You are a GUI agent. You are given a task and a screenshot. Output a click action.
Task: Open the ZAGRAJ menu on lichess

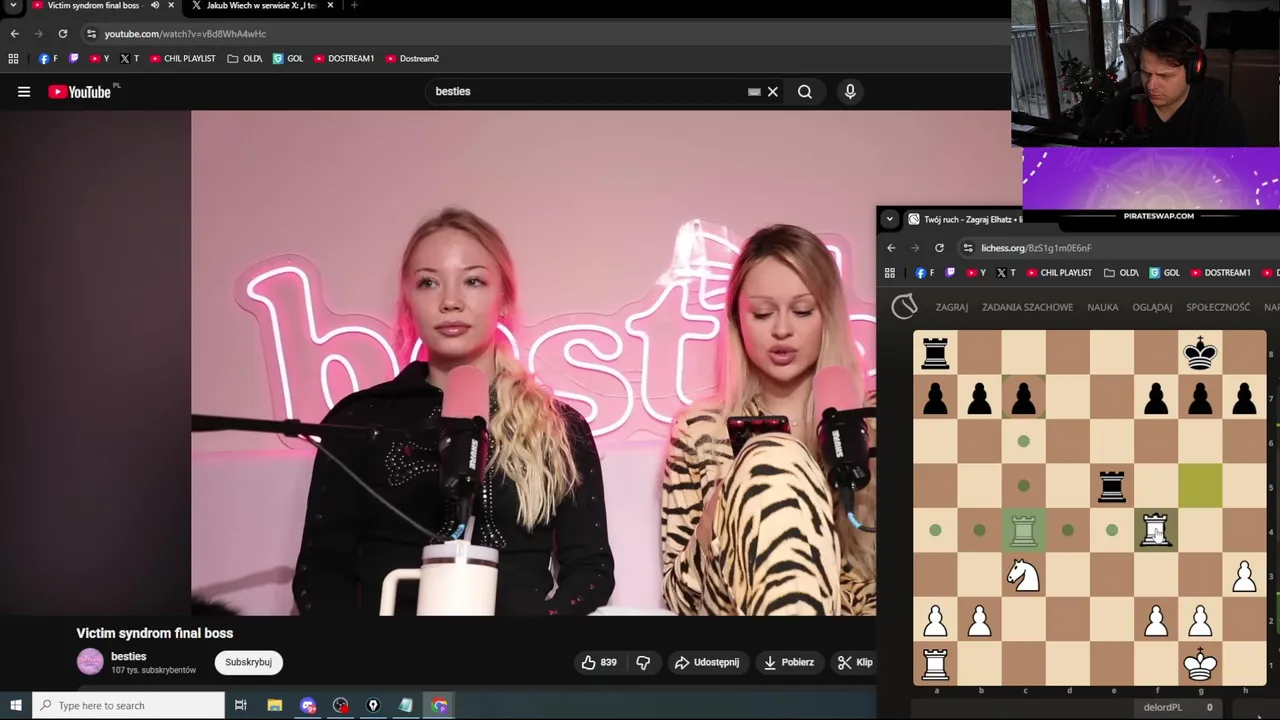[x=951, y=307]
